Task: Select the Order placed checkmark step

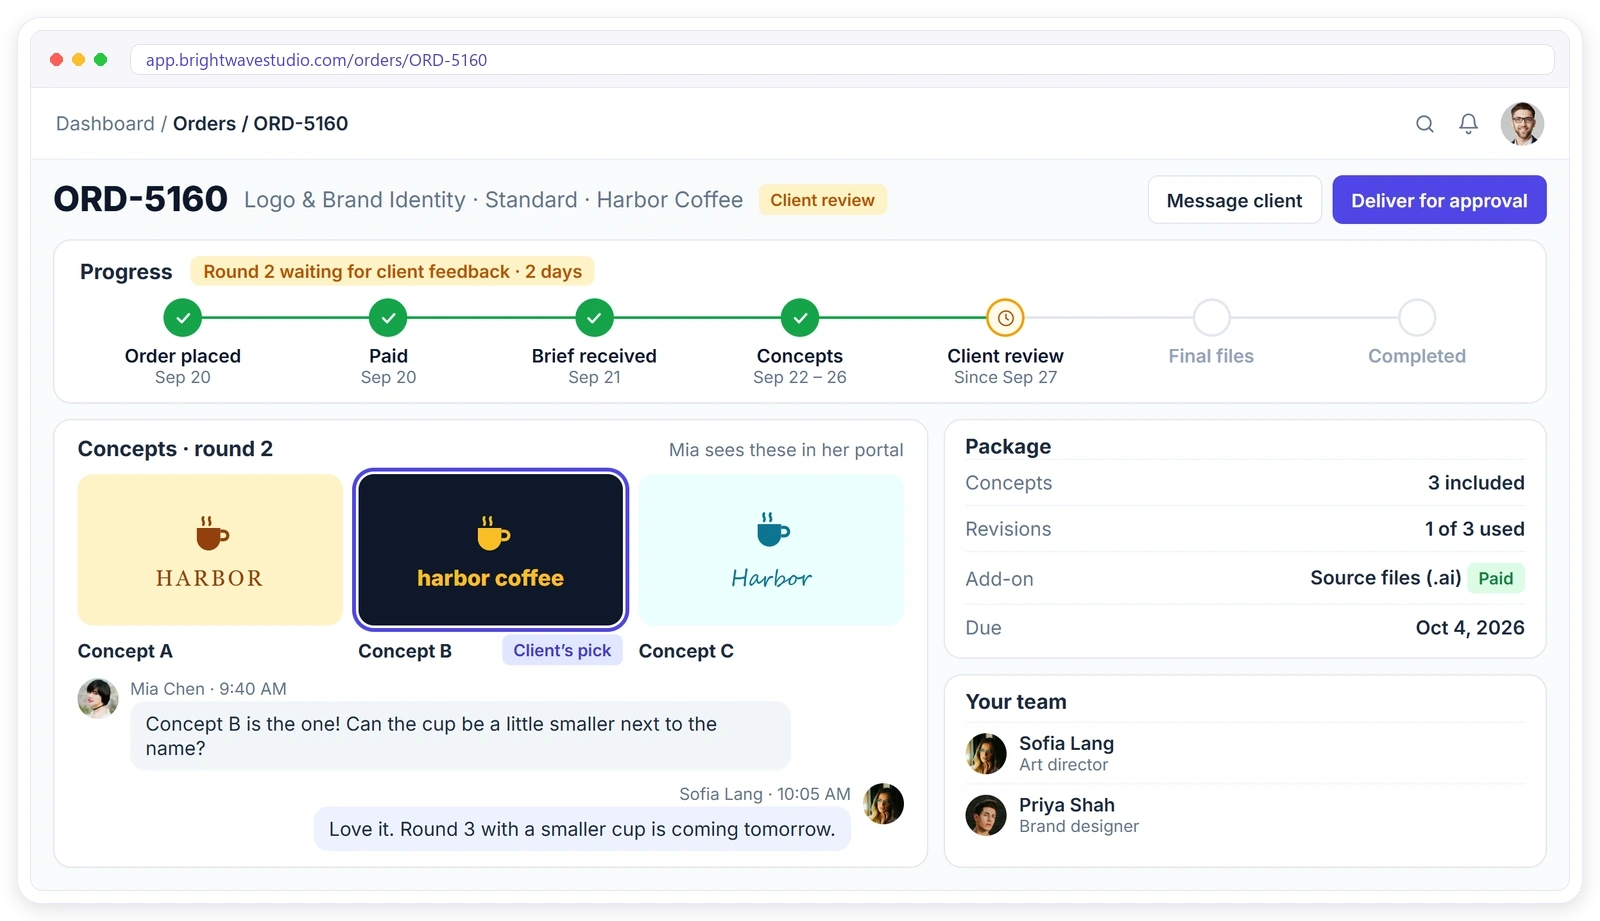Action: coord(183,318)
